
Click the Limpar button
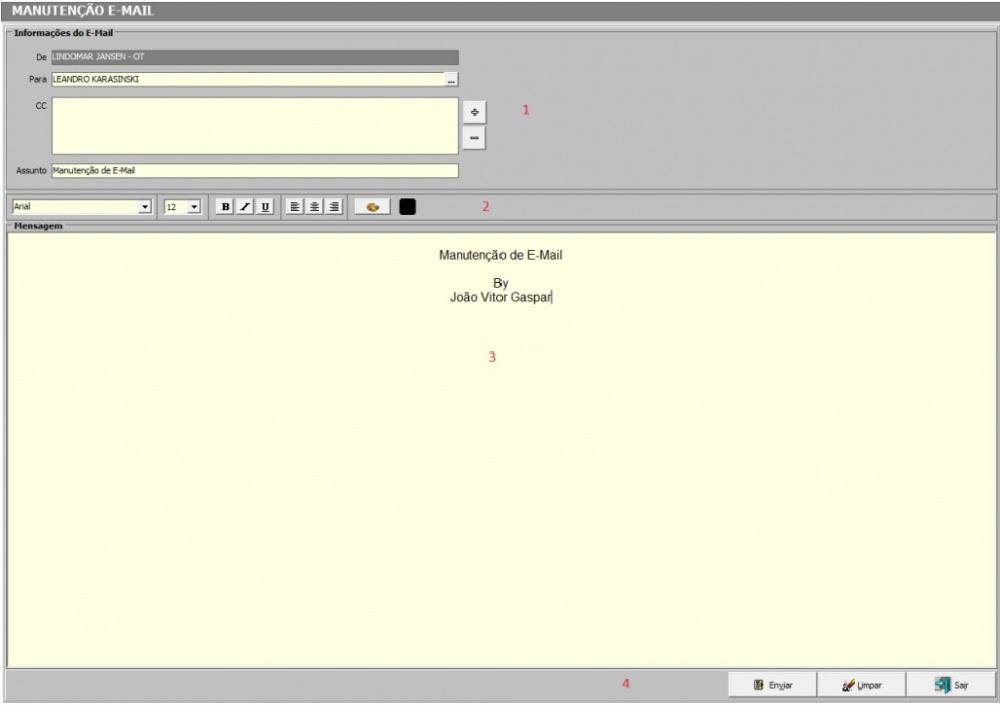[x=861, y=685]
